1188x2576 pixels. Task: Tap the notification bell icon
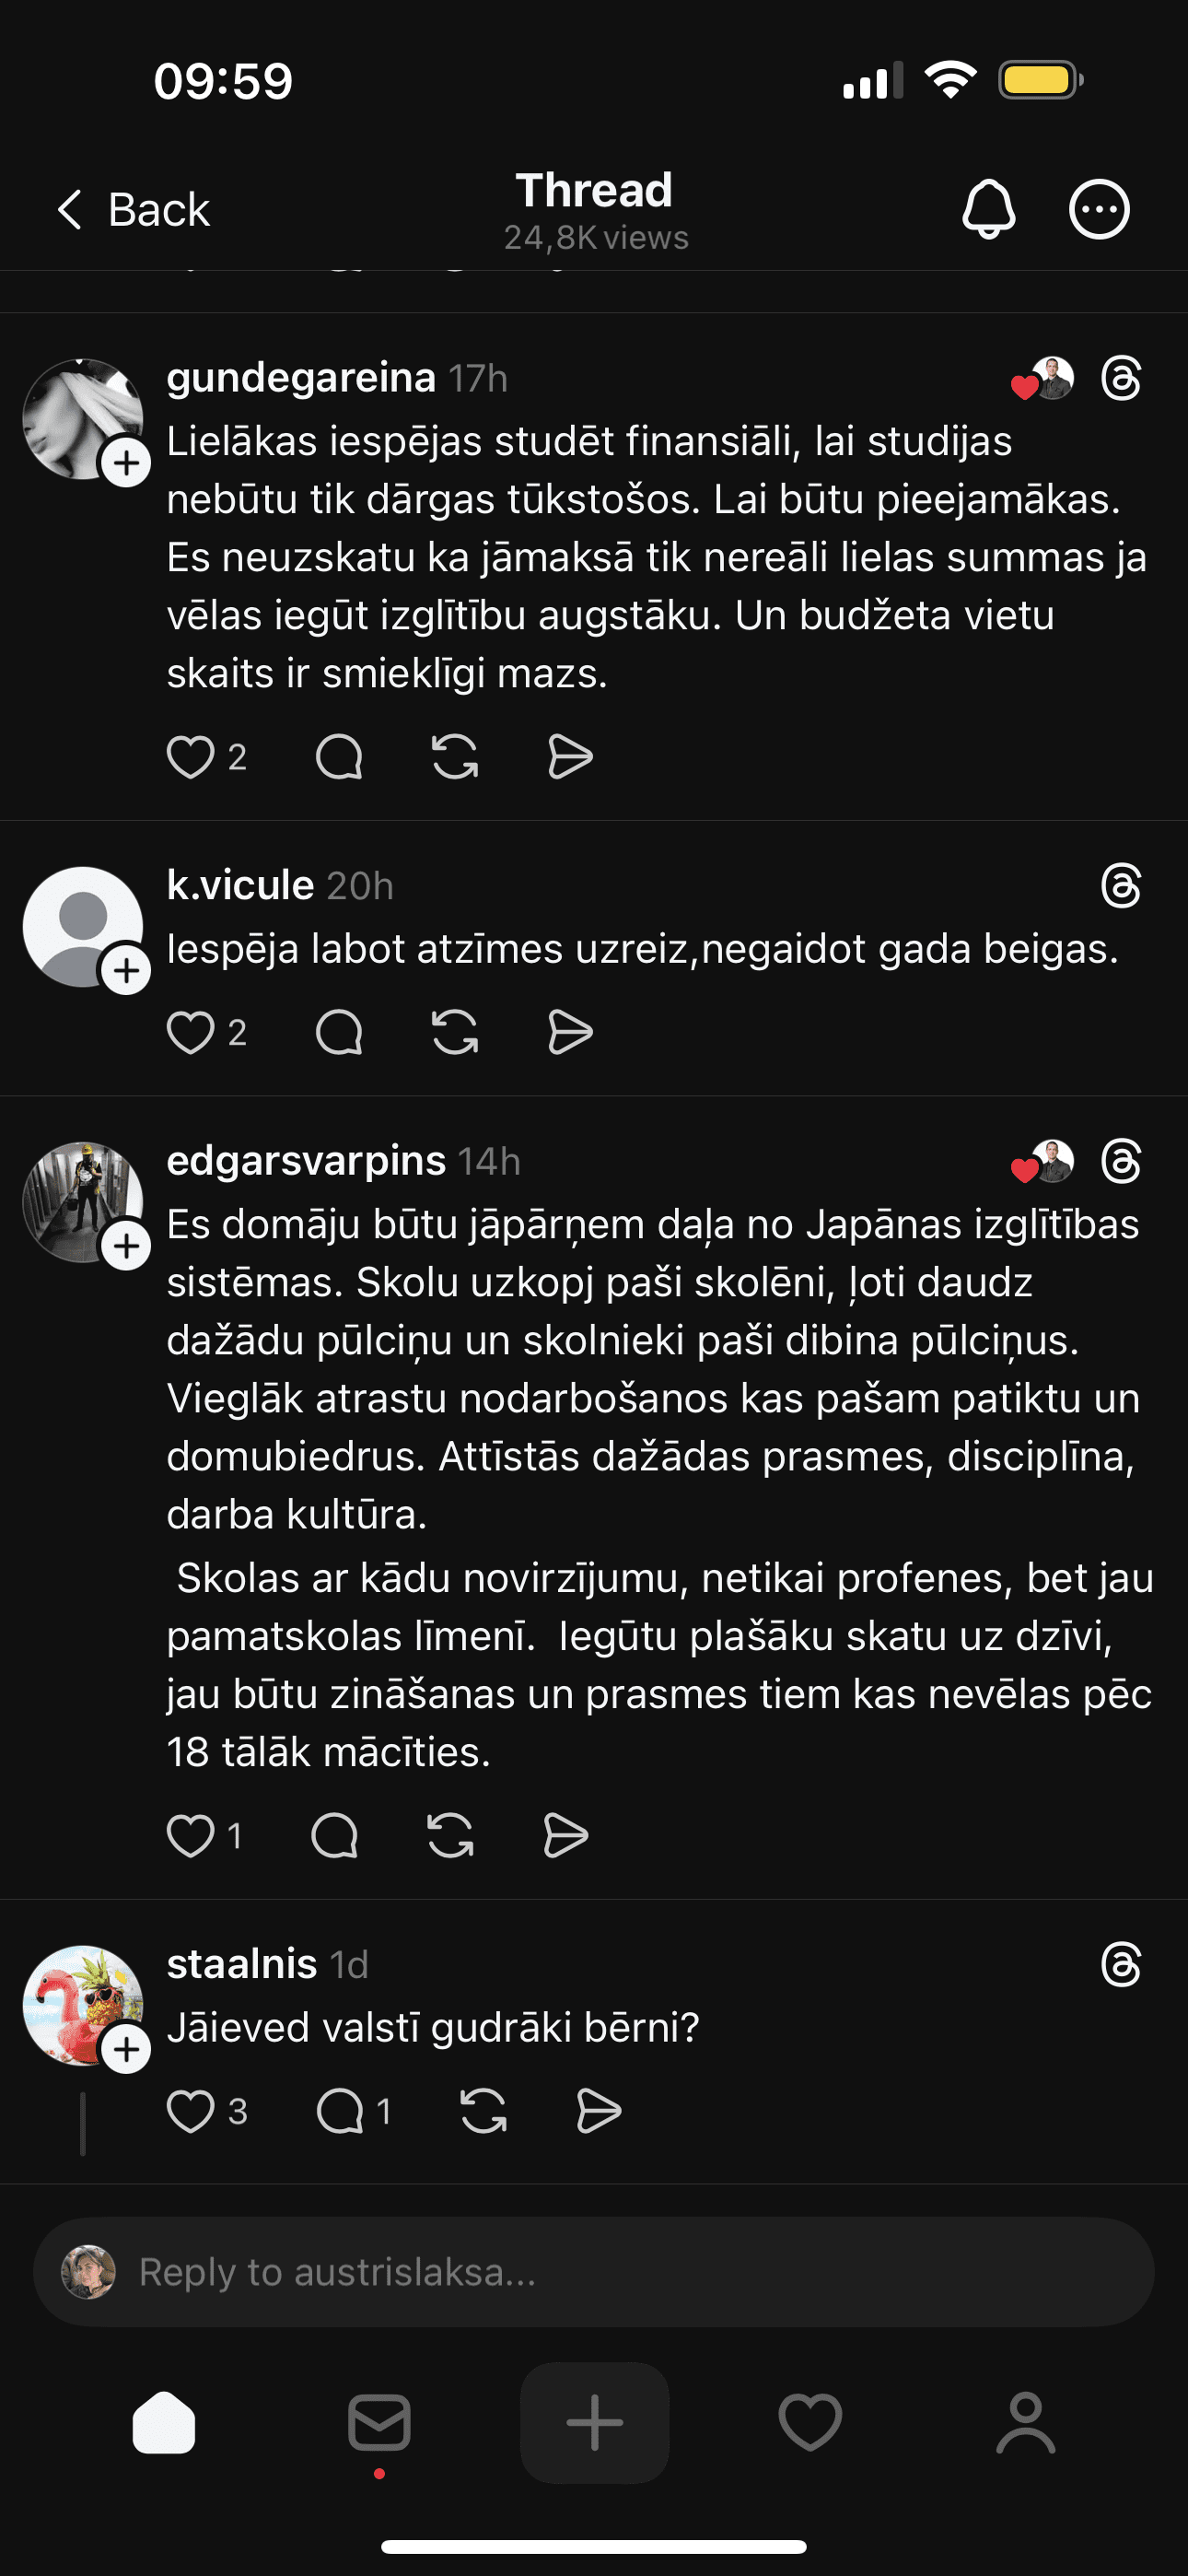point(988,209)
